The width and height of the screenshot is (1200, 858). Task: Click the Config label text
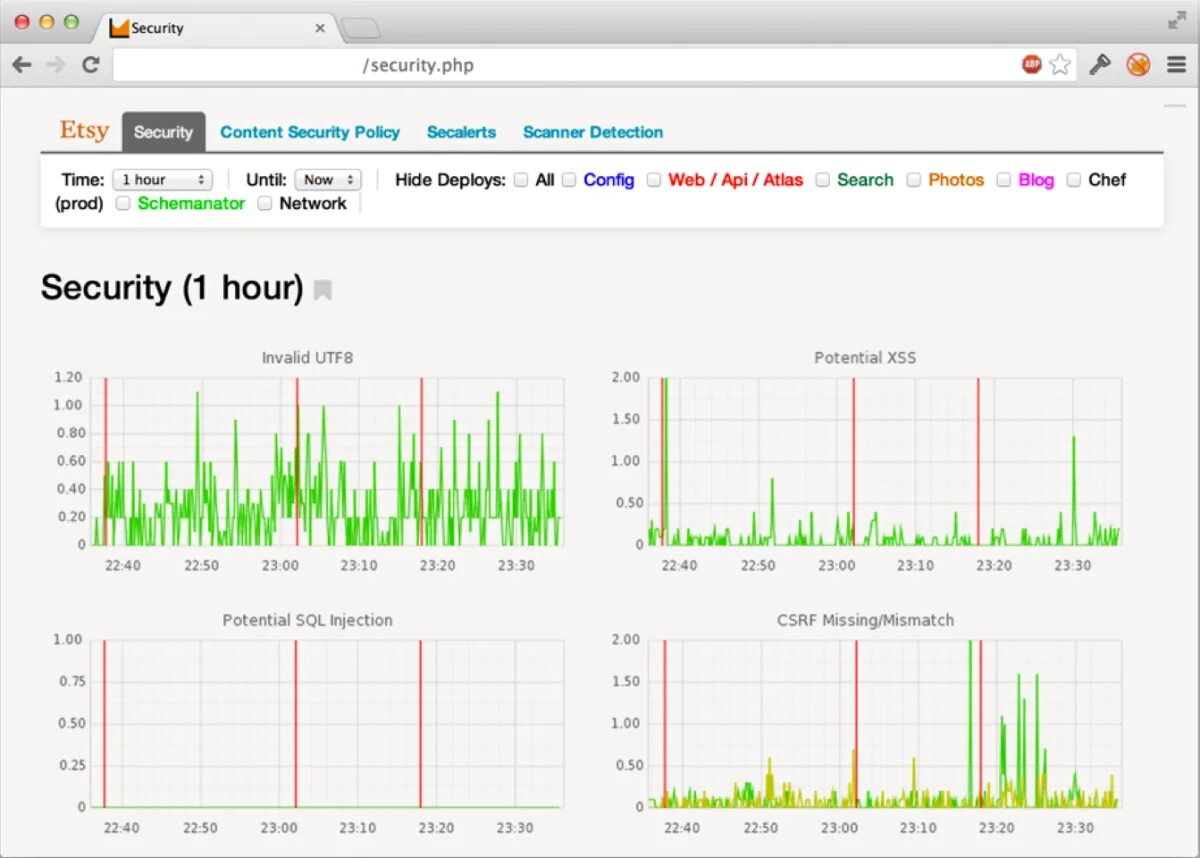tap(609, 180)
